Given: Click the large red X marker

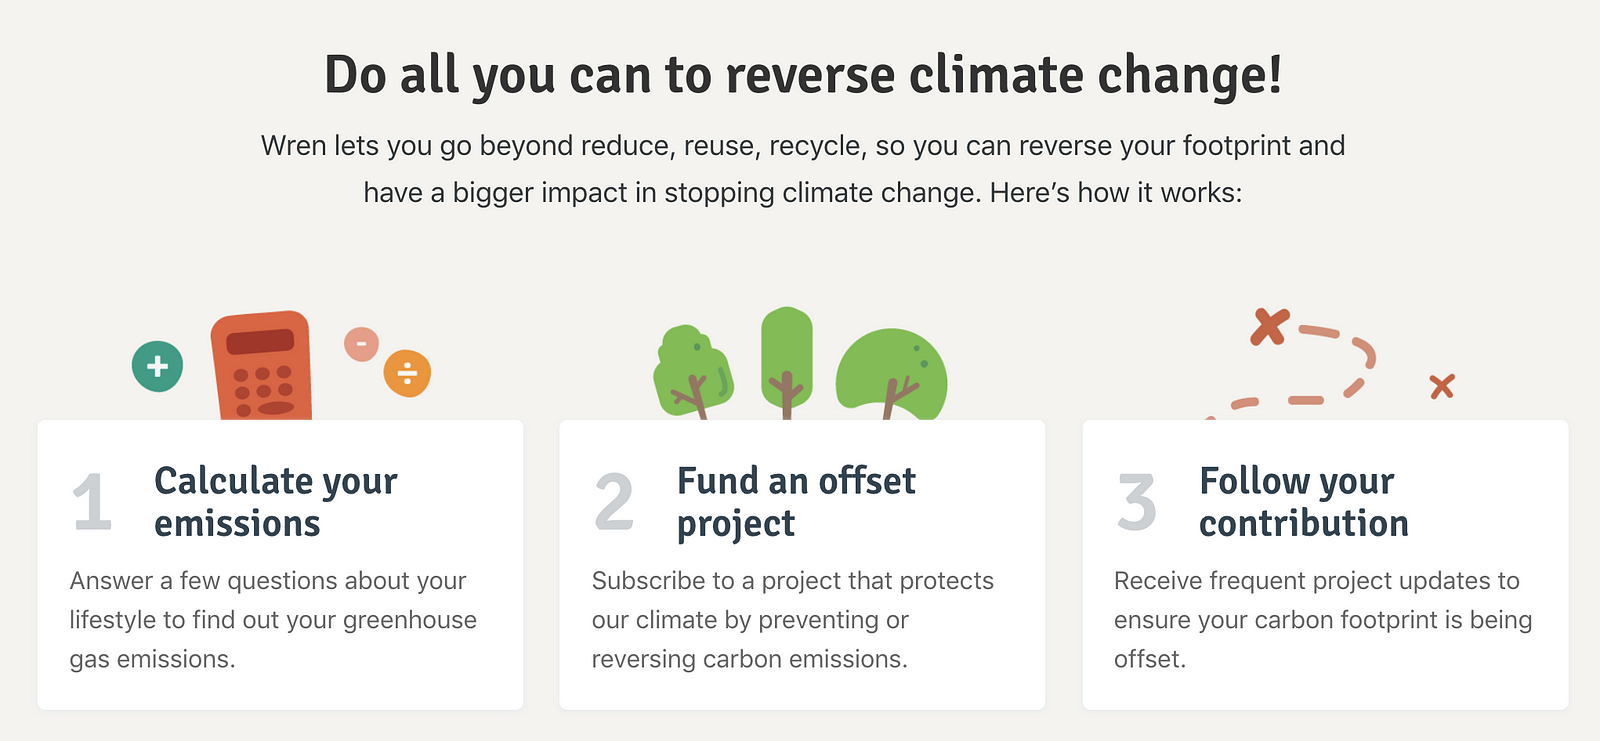Looking at the screenshot, I should 1269,327.
